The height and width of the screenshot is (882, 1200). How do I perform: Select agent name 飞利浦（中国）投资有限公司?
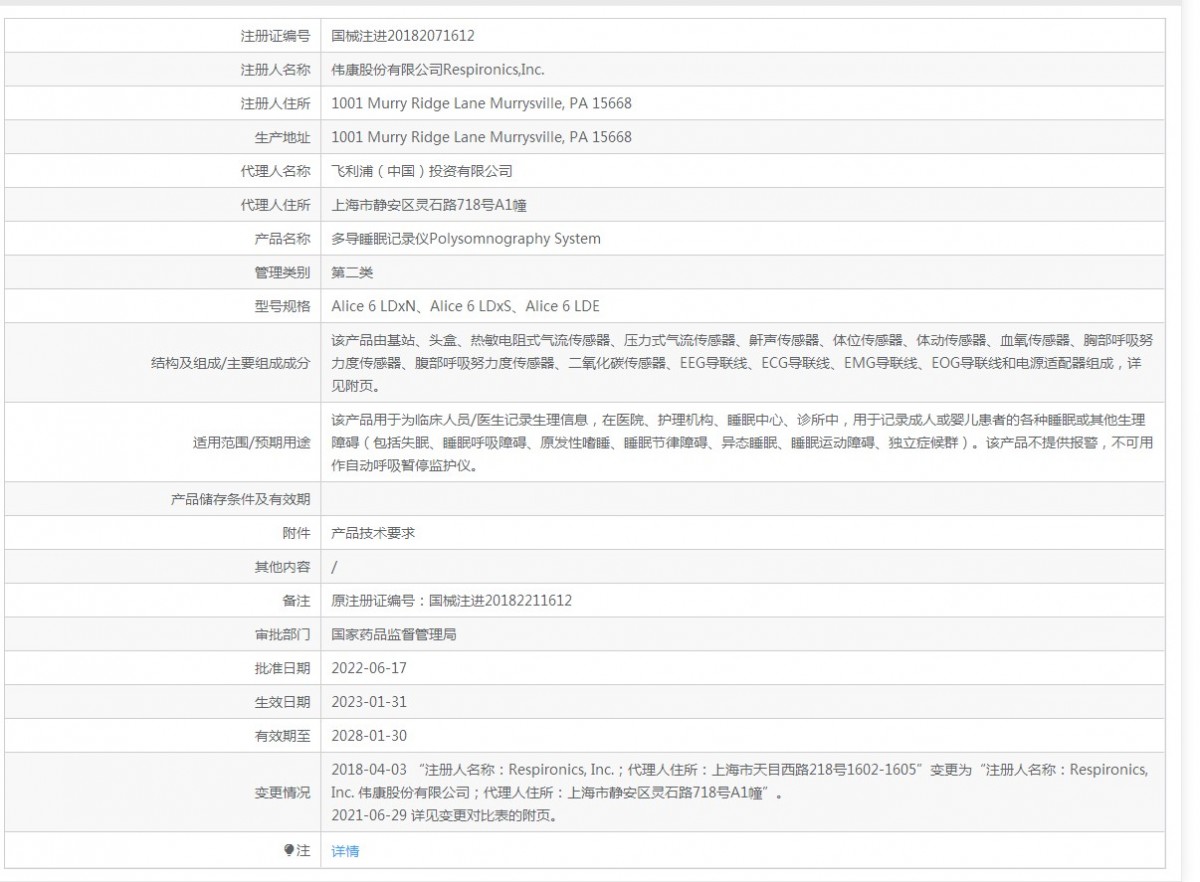click(x=422, y=171)
